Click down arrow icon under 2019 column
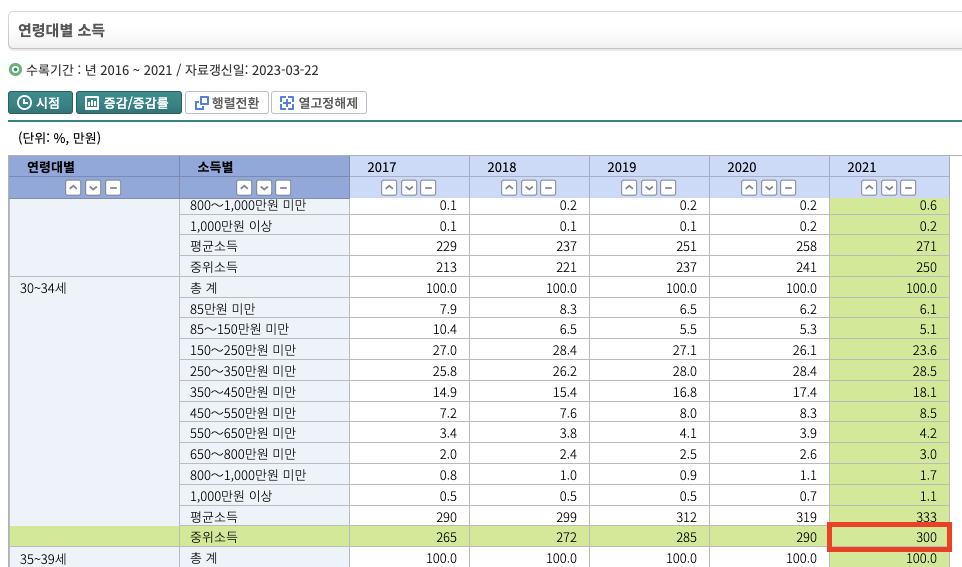Screen dimensions: 962x567 (648, 188)
